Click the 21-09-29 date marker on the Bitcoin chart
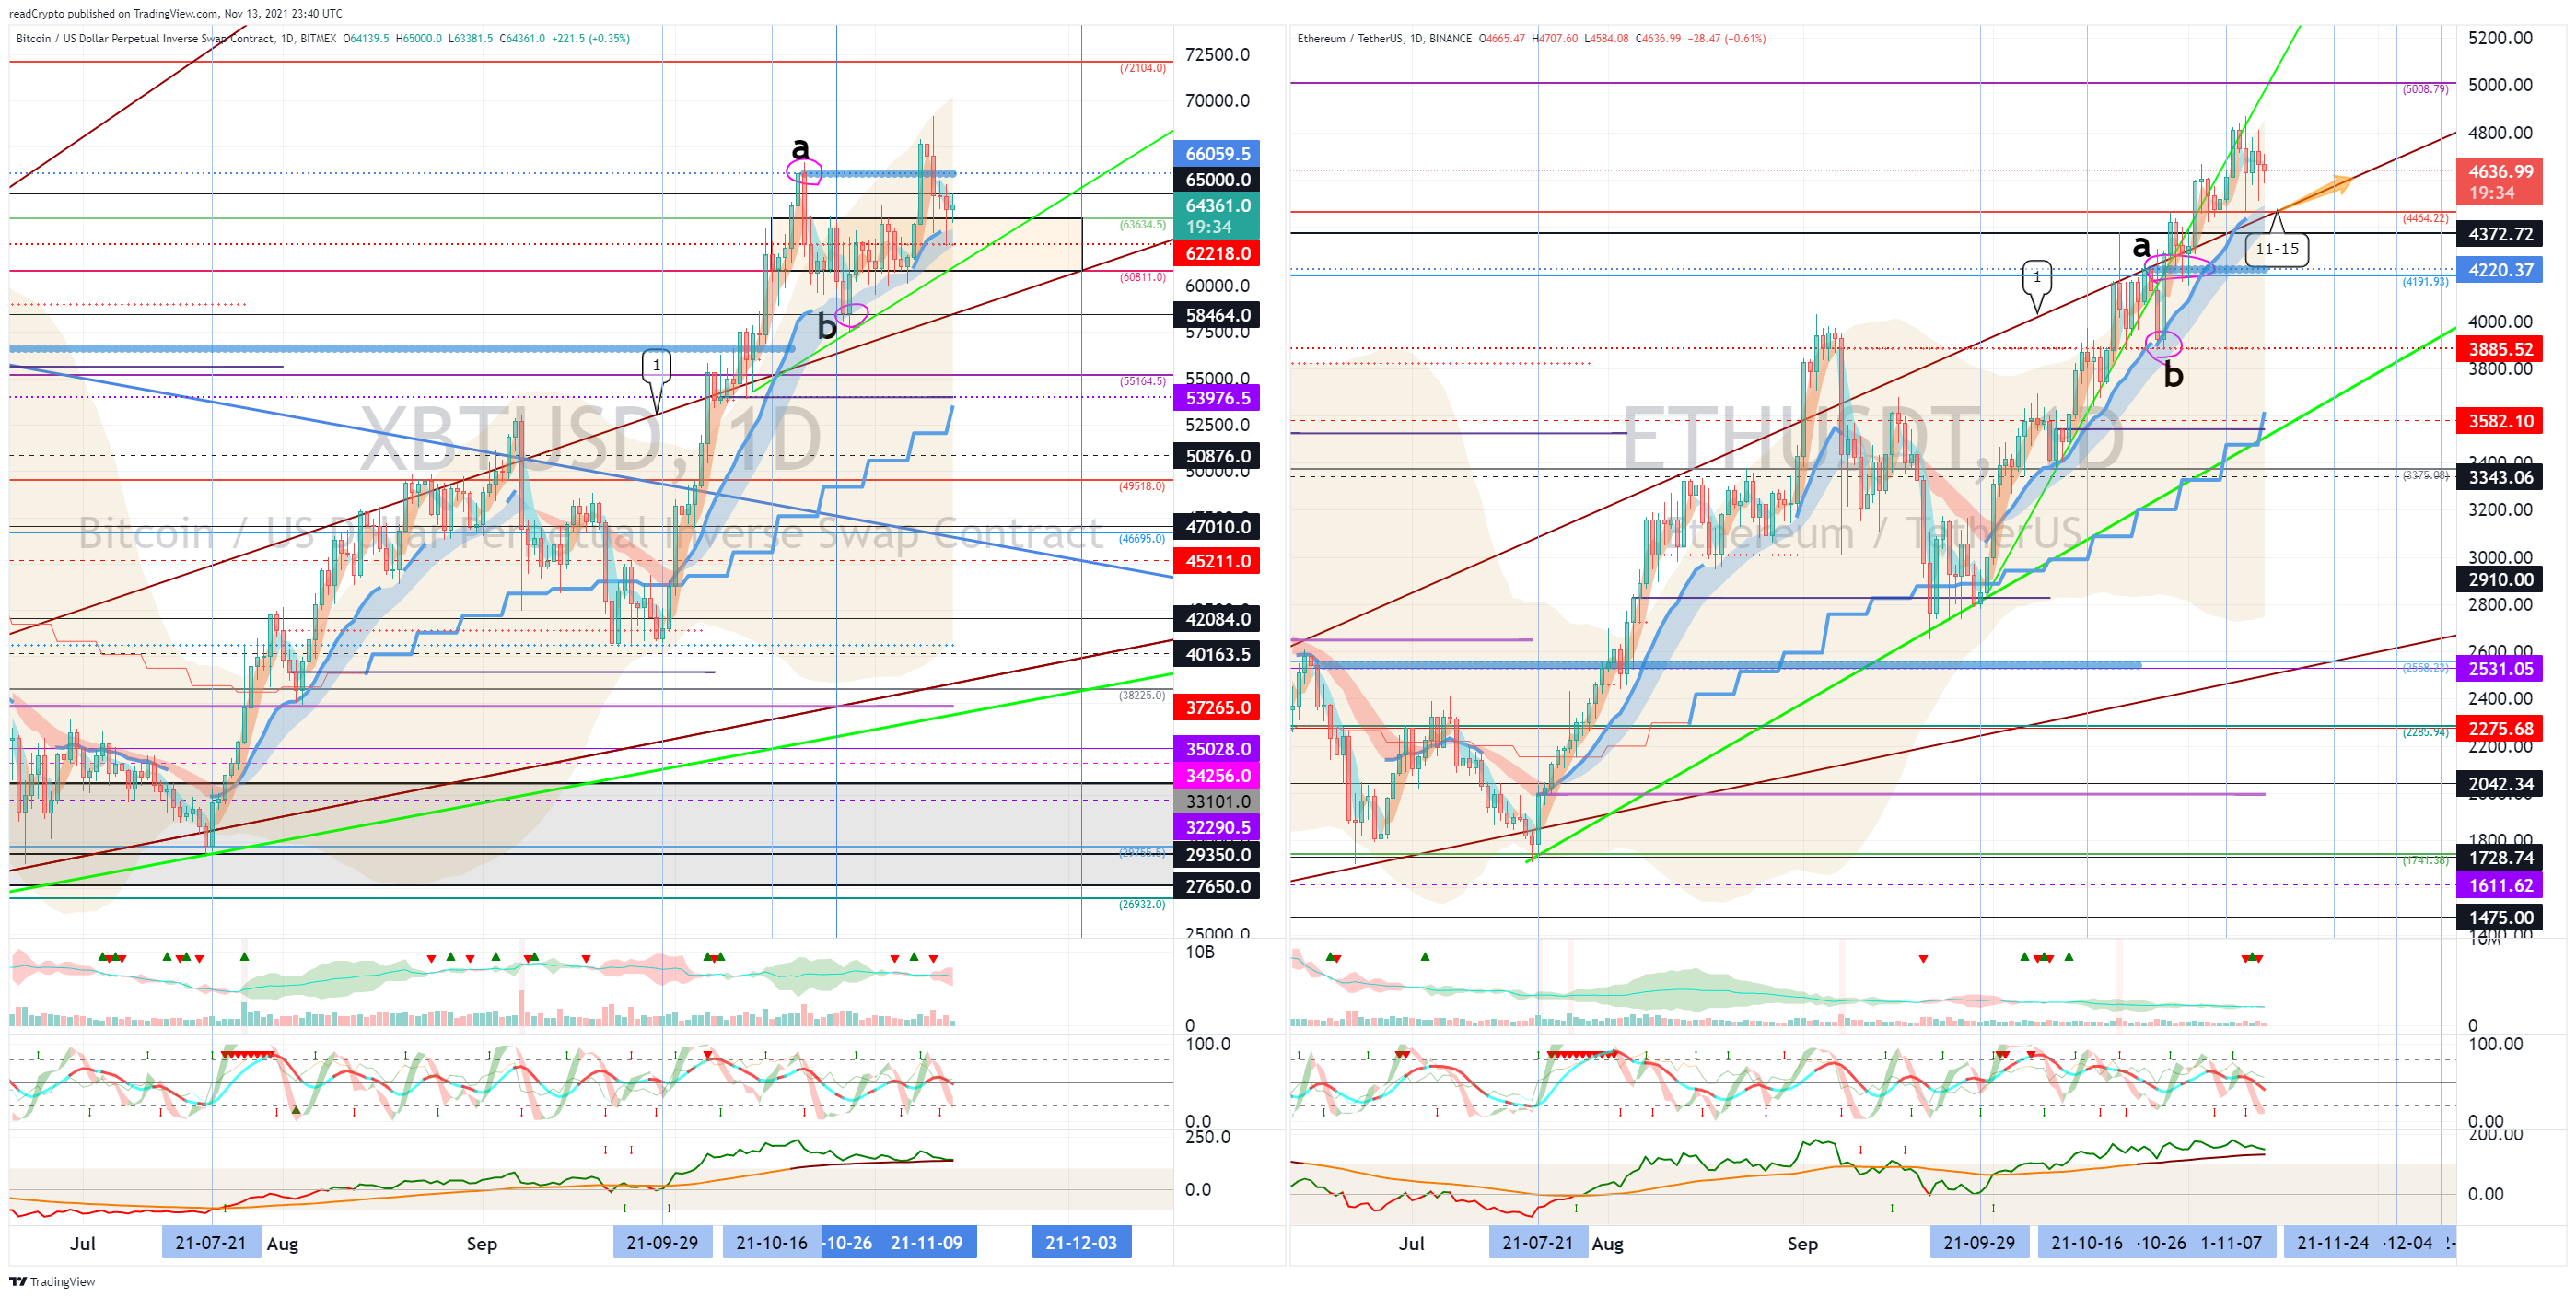 click(662, 1243)
